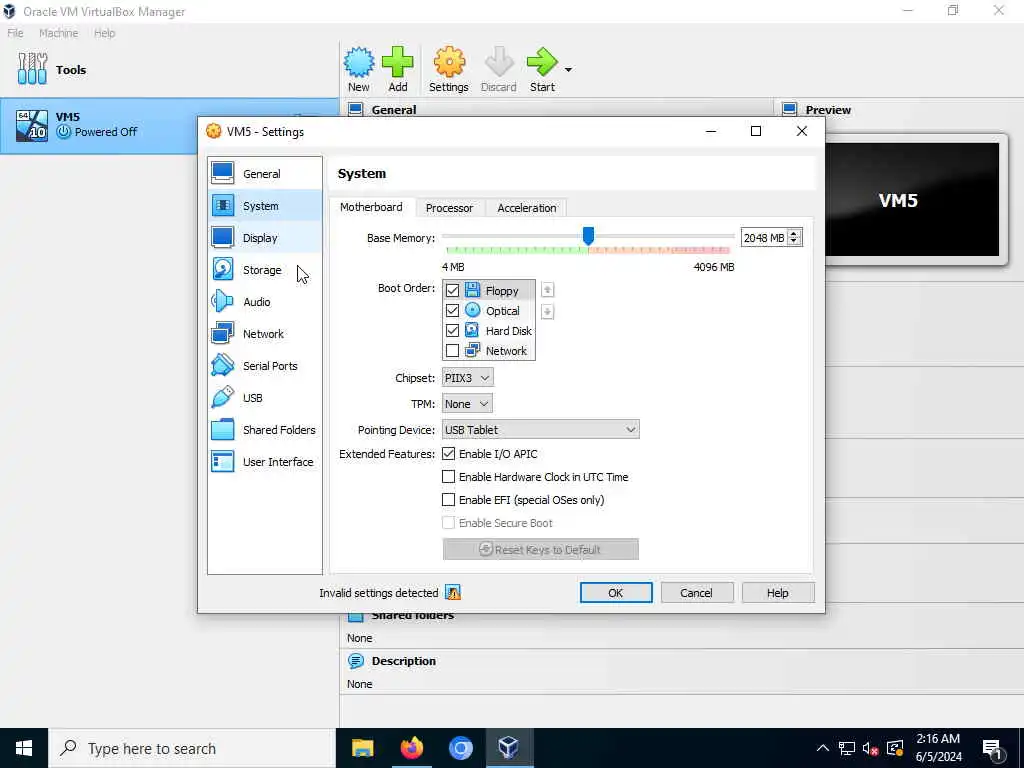Open the Audio settings category
Screen dimensions: 1024x768
264,302
